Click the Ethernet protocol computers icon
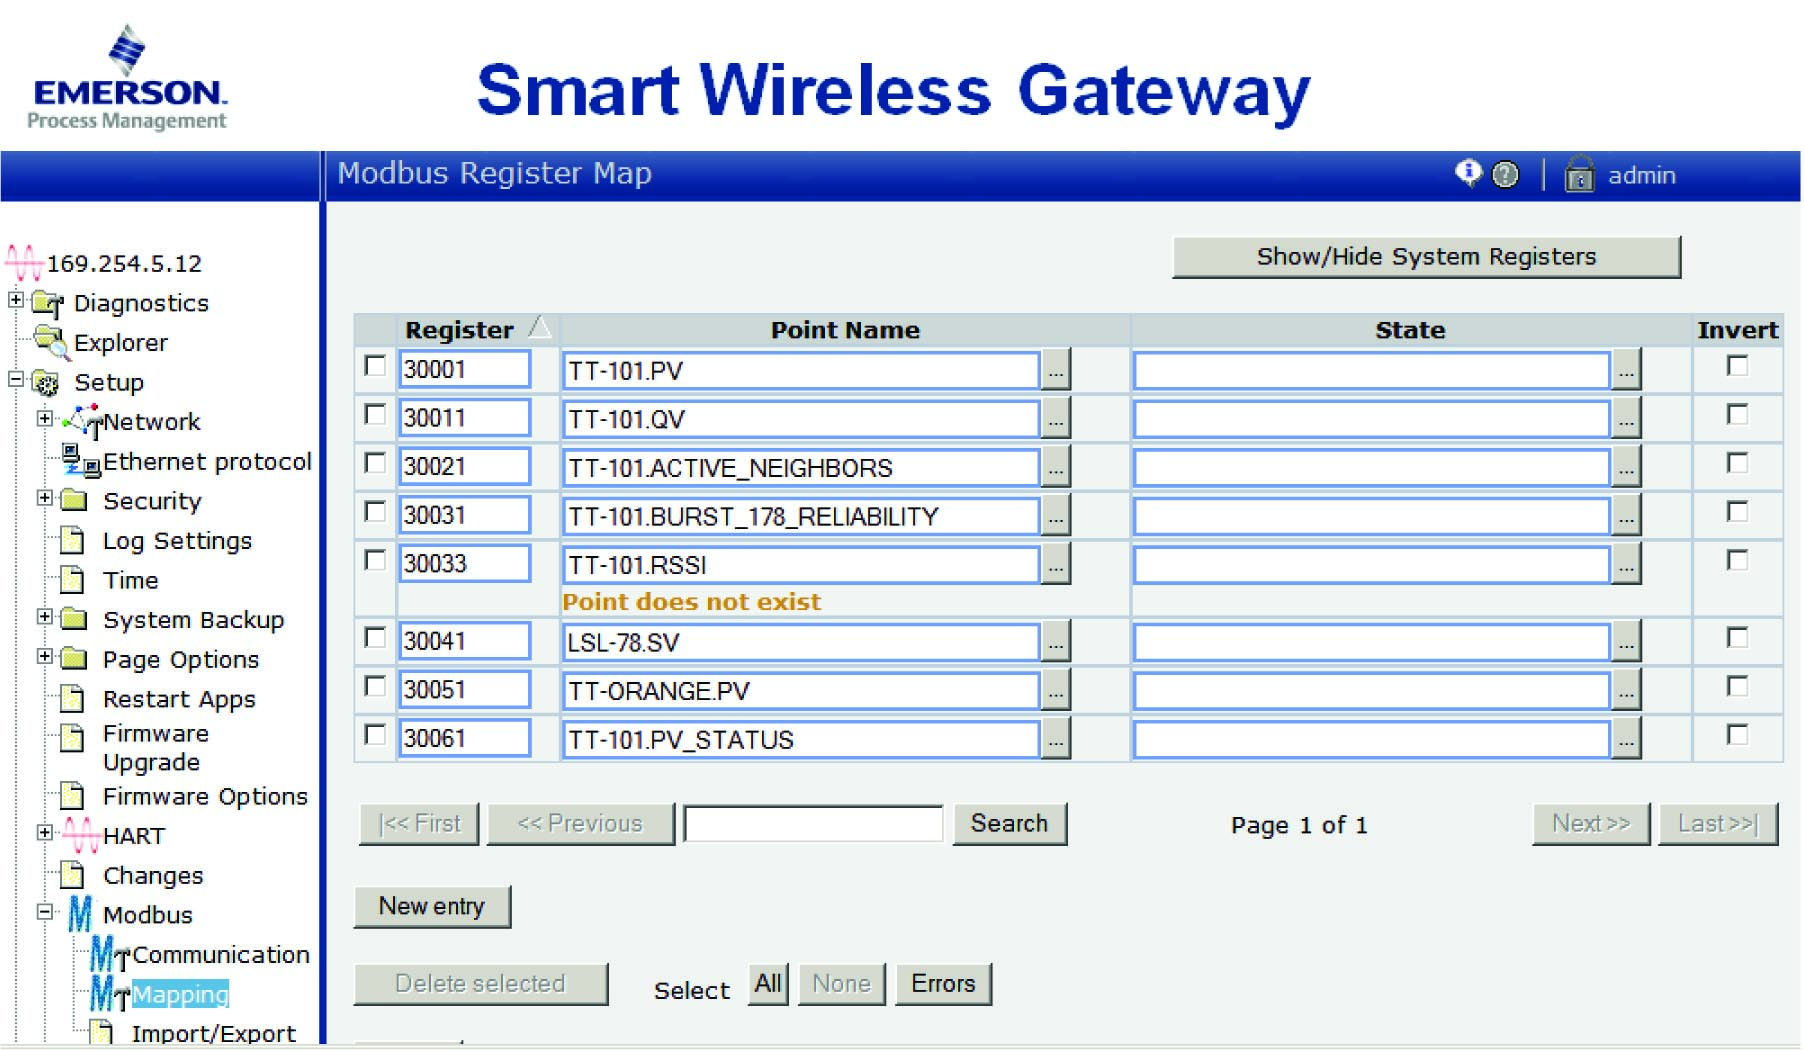Viewport: 1804px width, 1050px height. point(81,461)
